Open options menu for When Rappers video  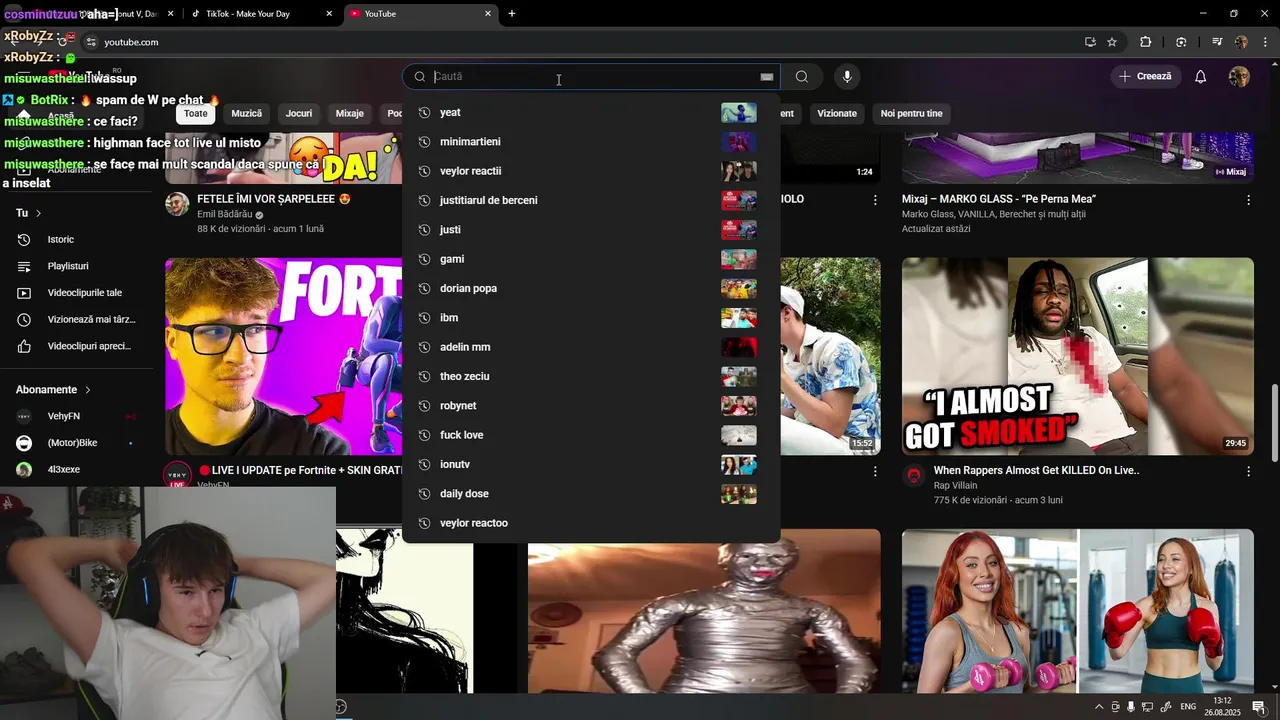(1248, 471)
